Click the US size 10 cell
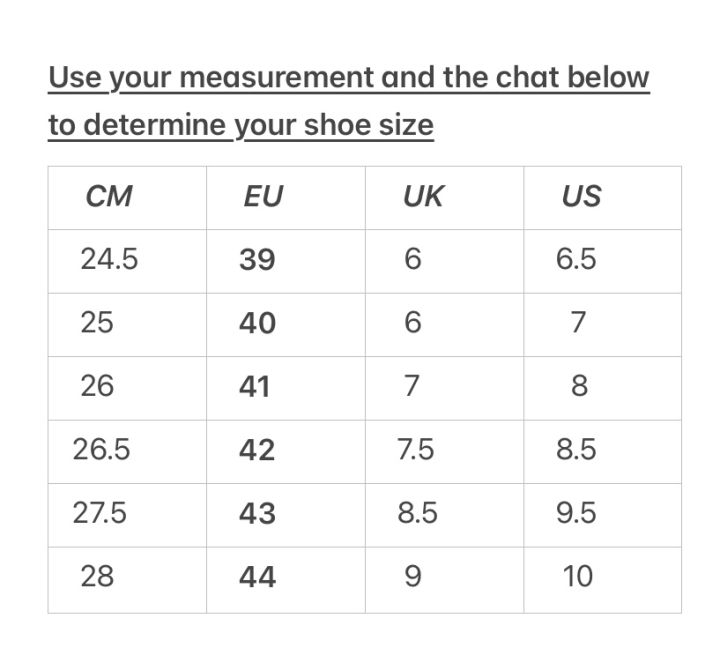Screen dimensions: 720x663 (x=578, y=577)
